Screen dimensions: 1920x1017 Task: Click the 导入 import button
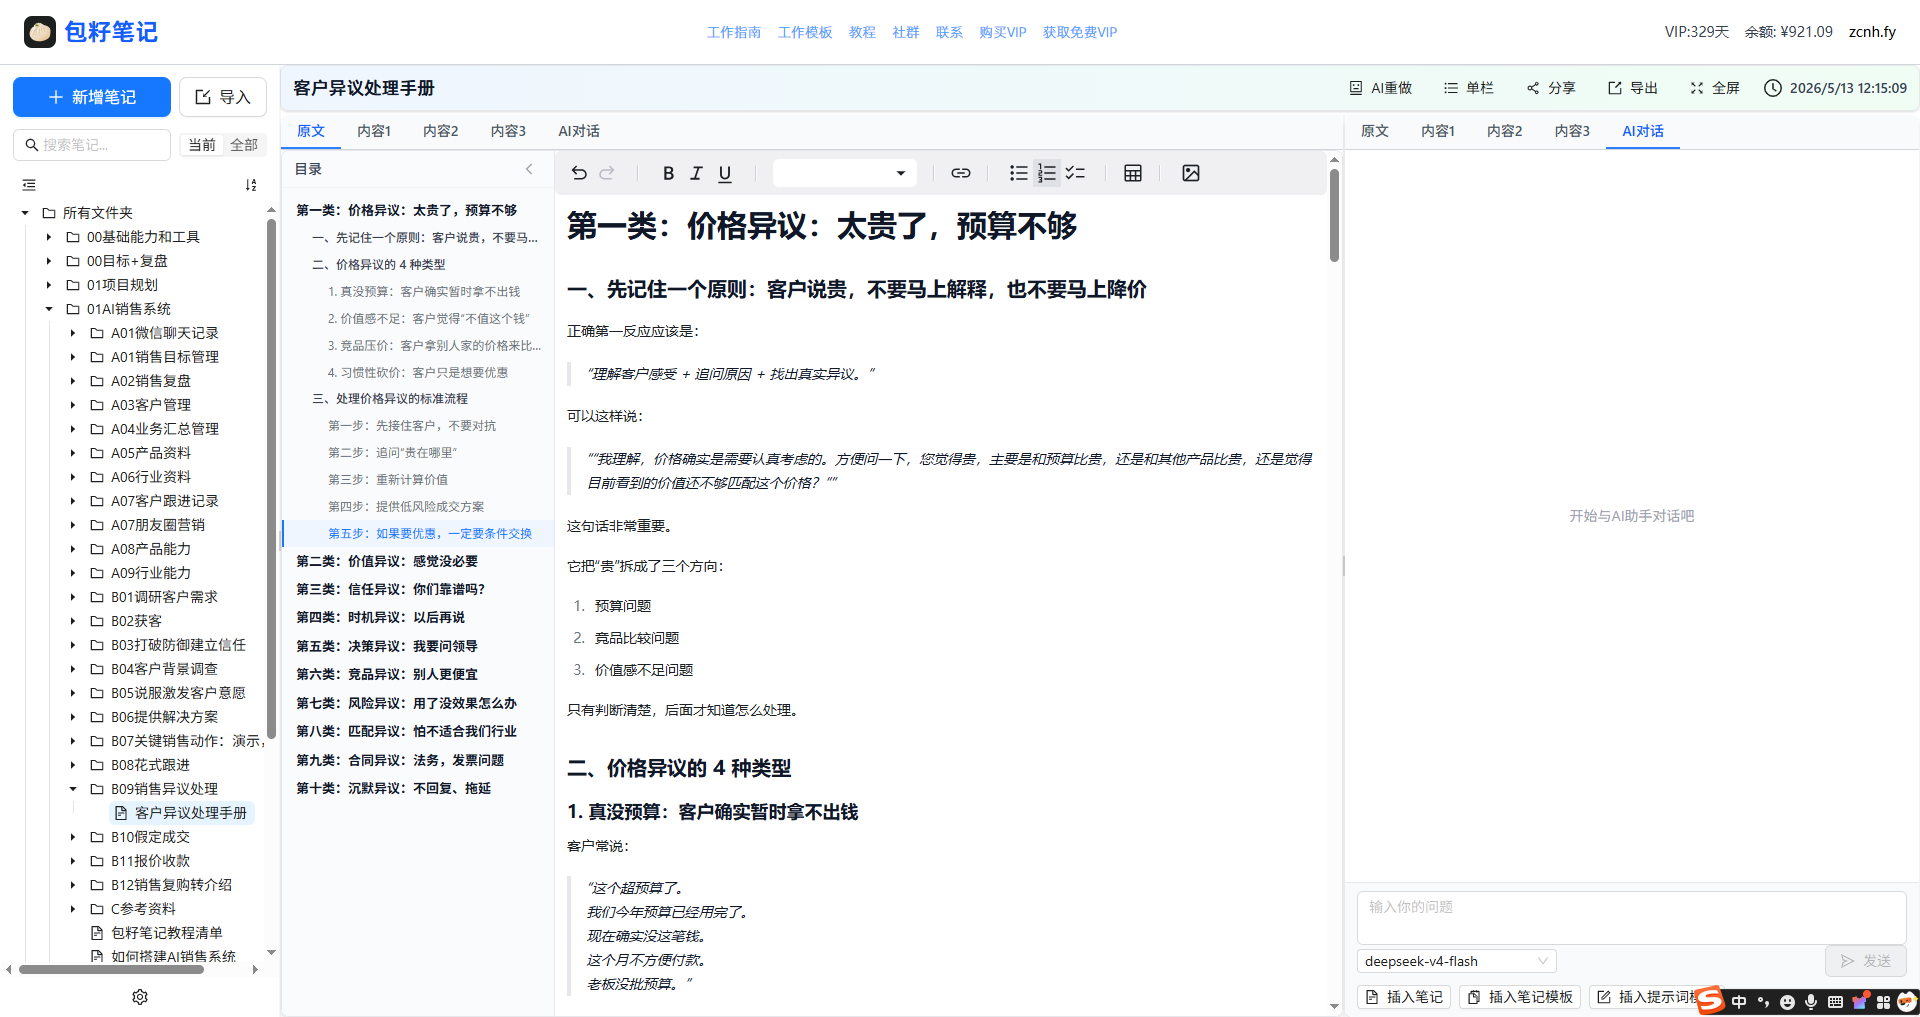point(223,97)
